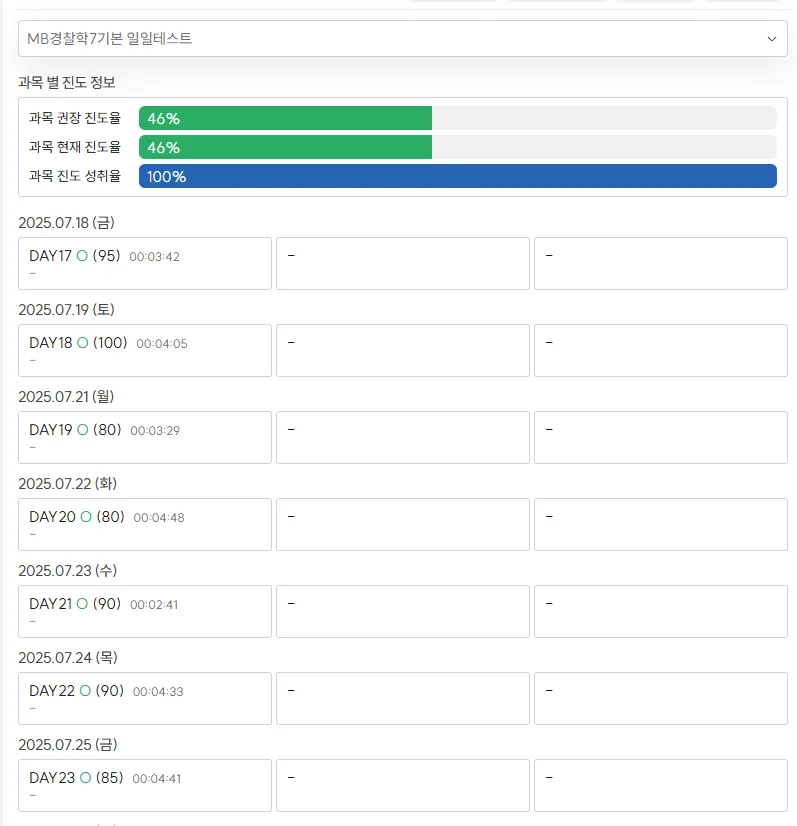
Task: Click the 2025.07.21 (월) date heading
Action: click(66, 397)
